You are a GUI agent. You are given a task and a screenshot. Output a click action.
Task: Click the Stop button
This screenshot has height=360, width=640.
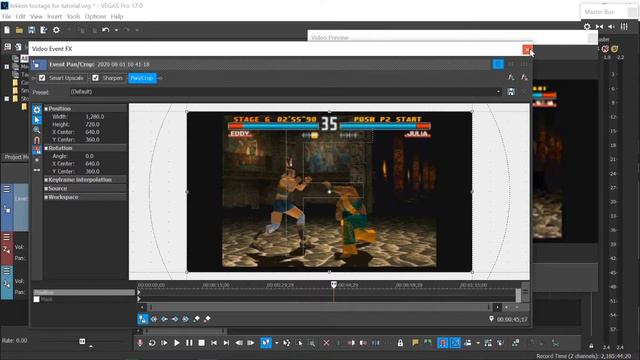(x=202, y=343)
